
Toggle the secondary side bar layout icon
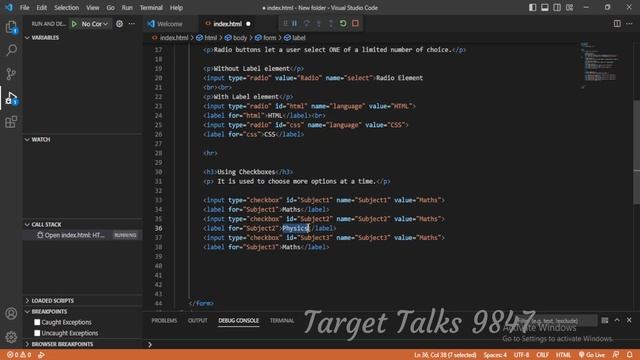pos(557,7)
